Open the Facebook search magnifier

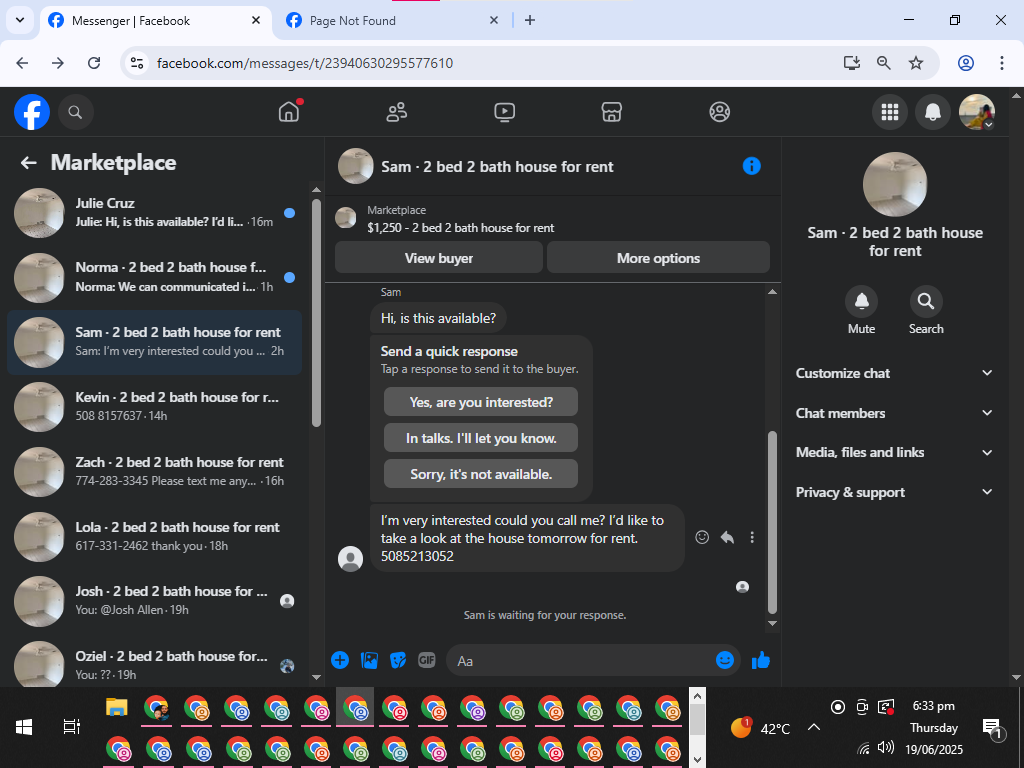pos(75,112)
